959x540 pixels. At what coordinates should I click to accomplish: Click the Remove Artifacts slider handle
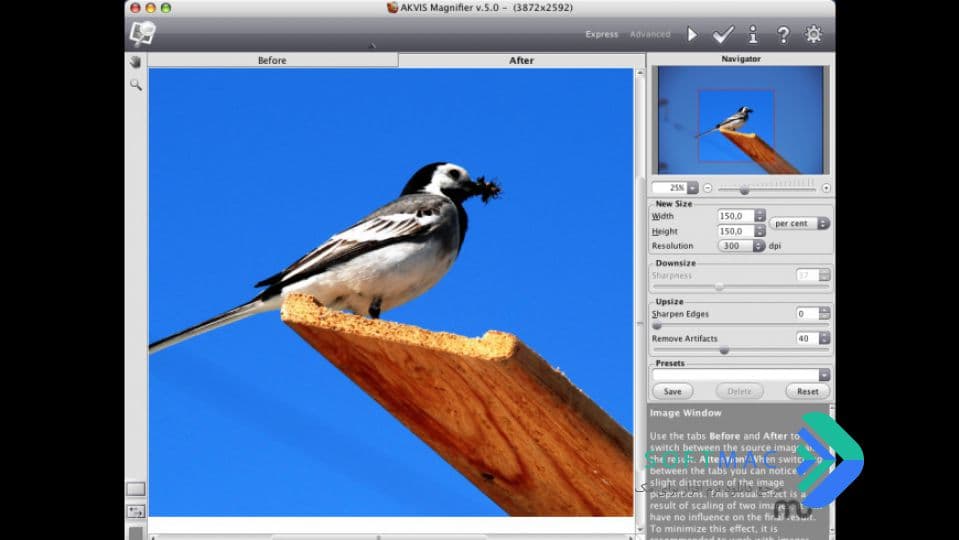[x=724, y=351]
